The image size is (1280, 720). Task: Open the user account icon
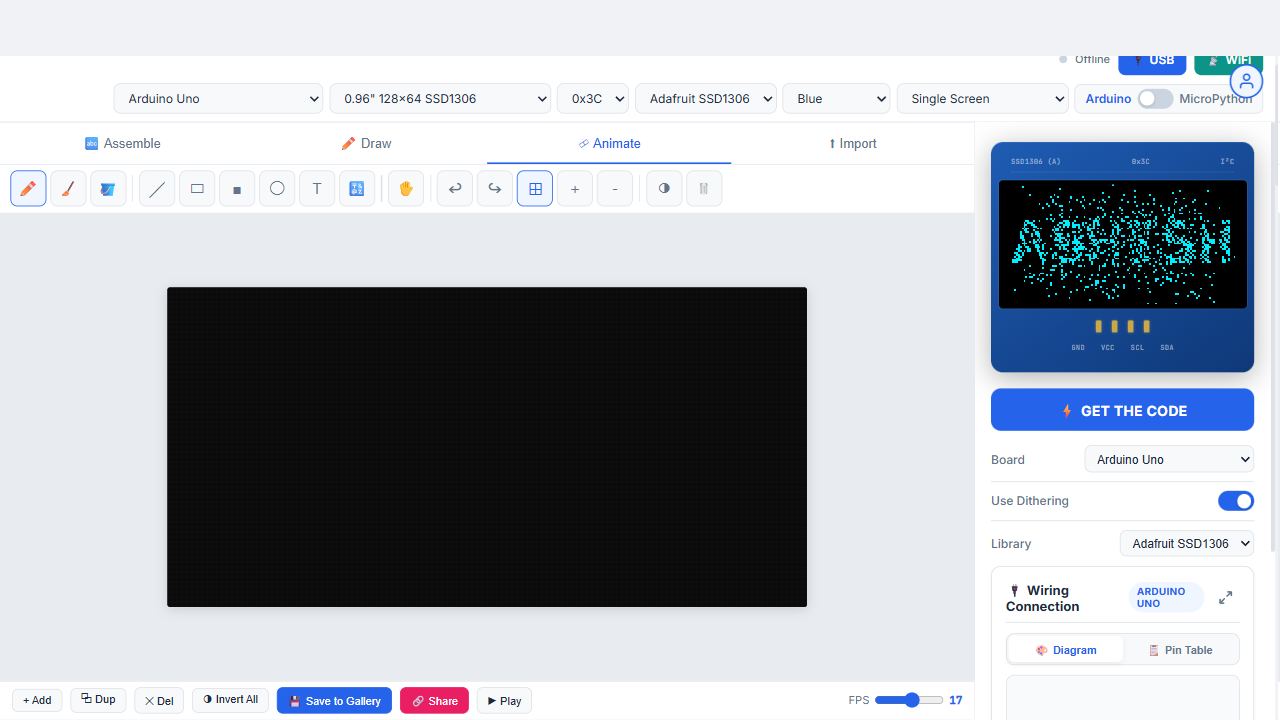(x=1246, y=82)
